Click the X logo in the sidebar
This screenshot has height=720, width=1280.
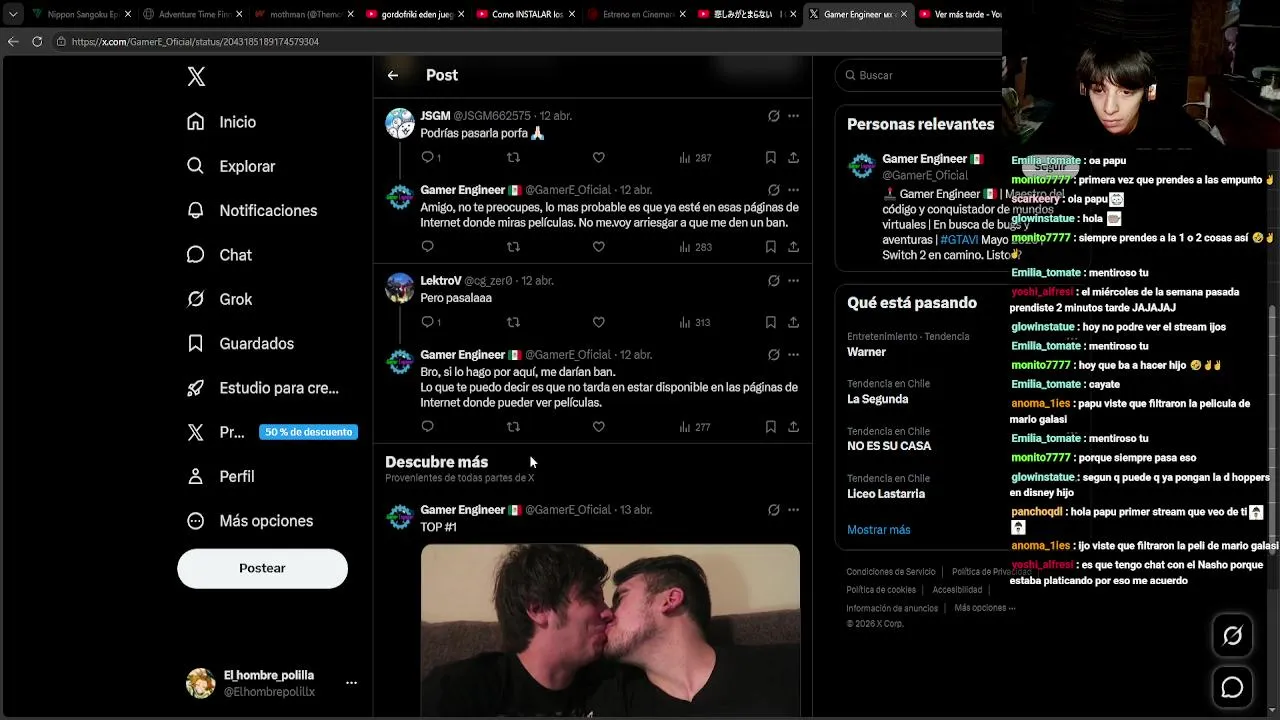click(x=196, y=77)
